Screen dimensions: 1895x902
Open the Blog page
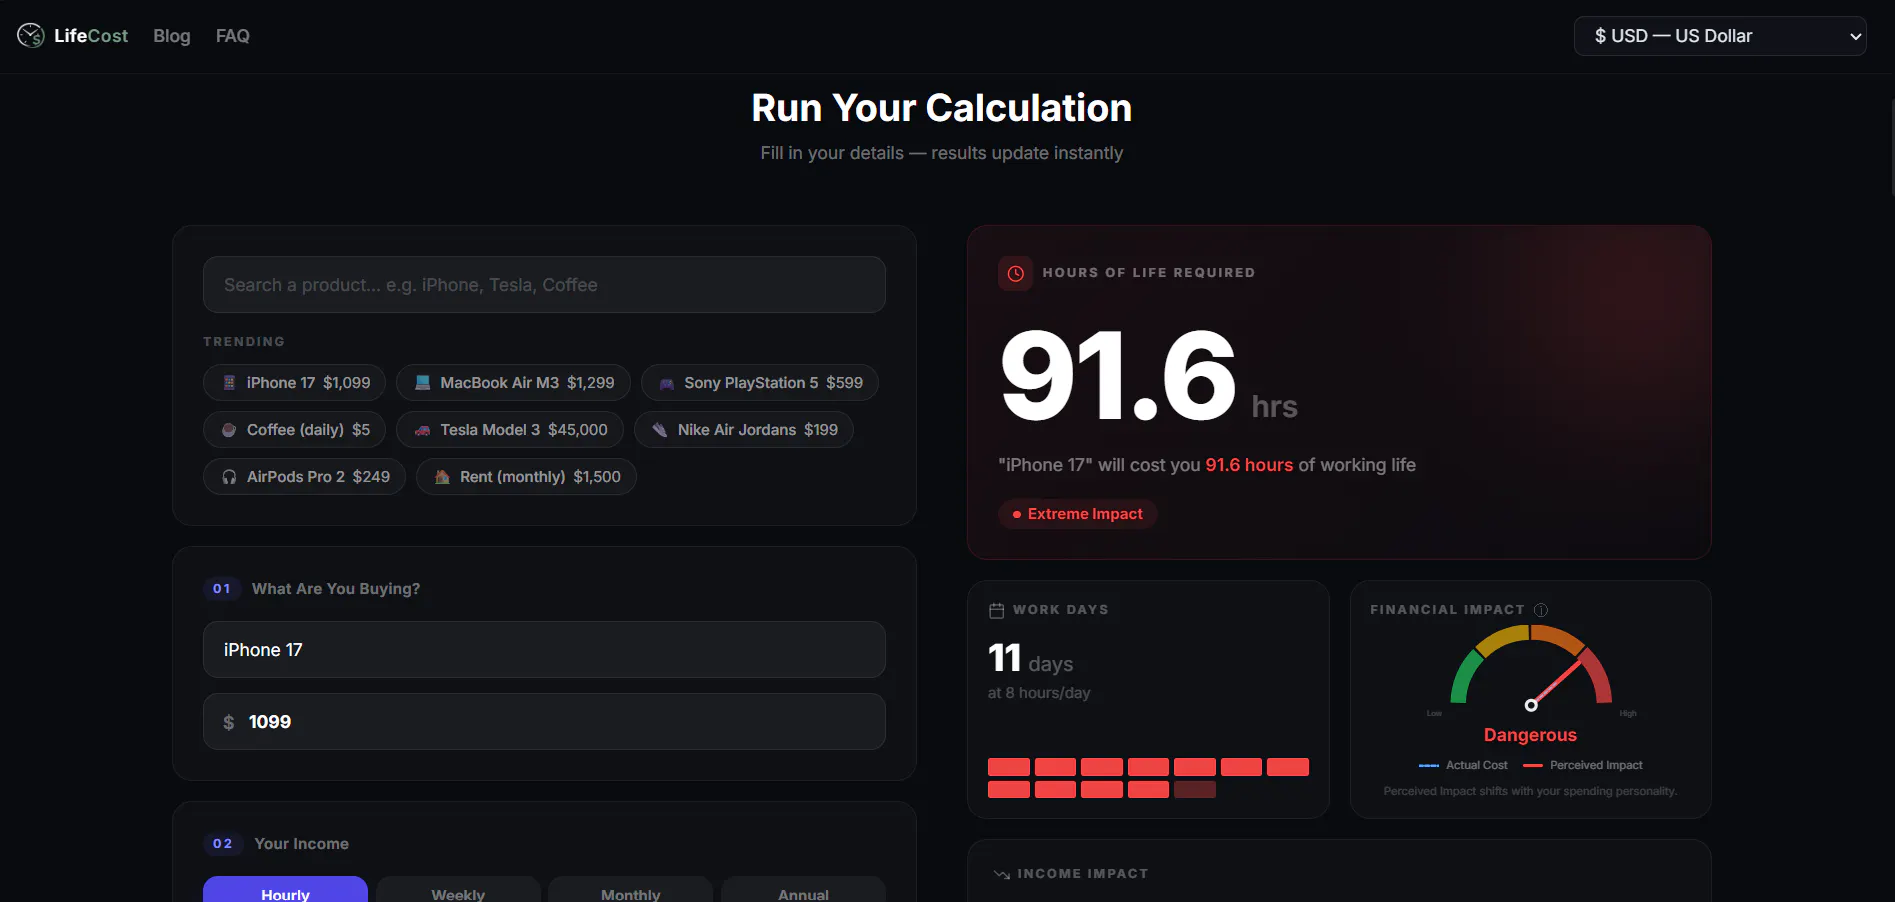point(172,36)
